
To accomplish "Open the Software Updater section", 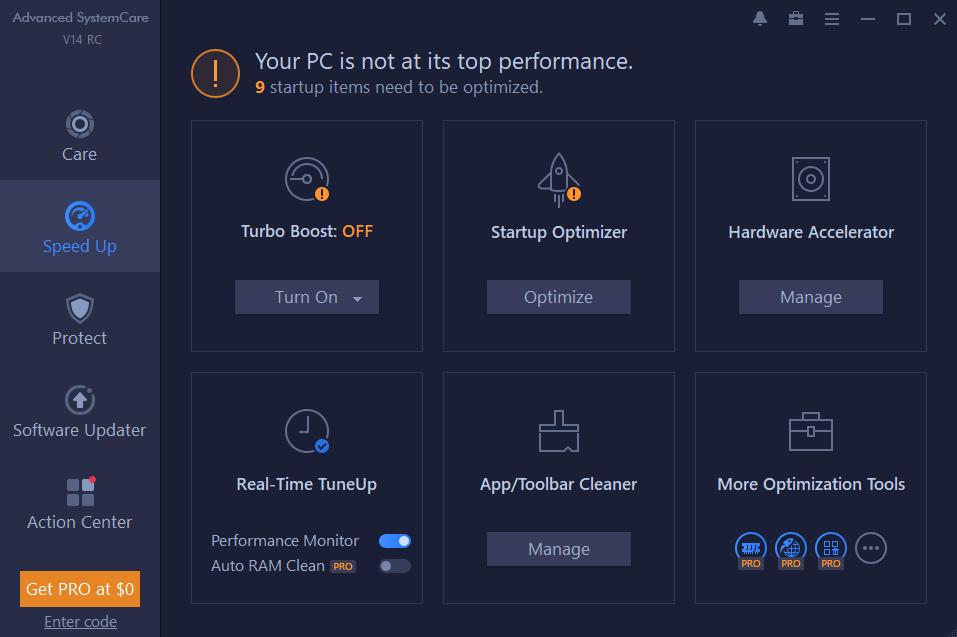I will (x=79, y=412).
